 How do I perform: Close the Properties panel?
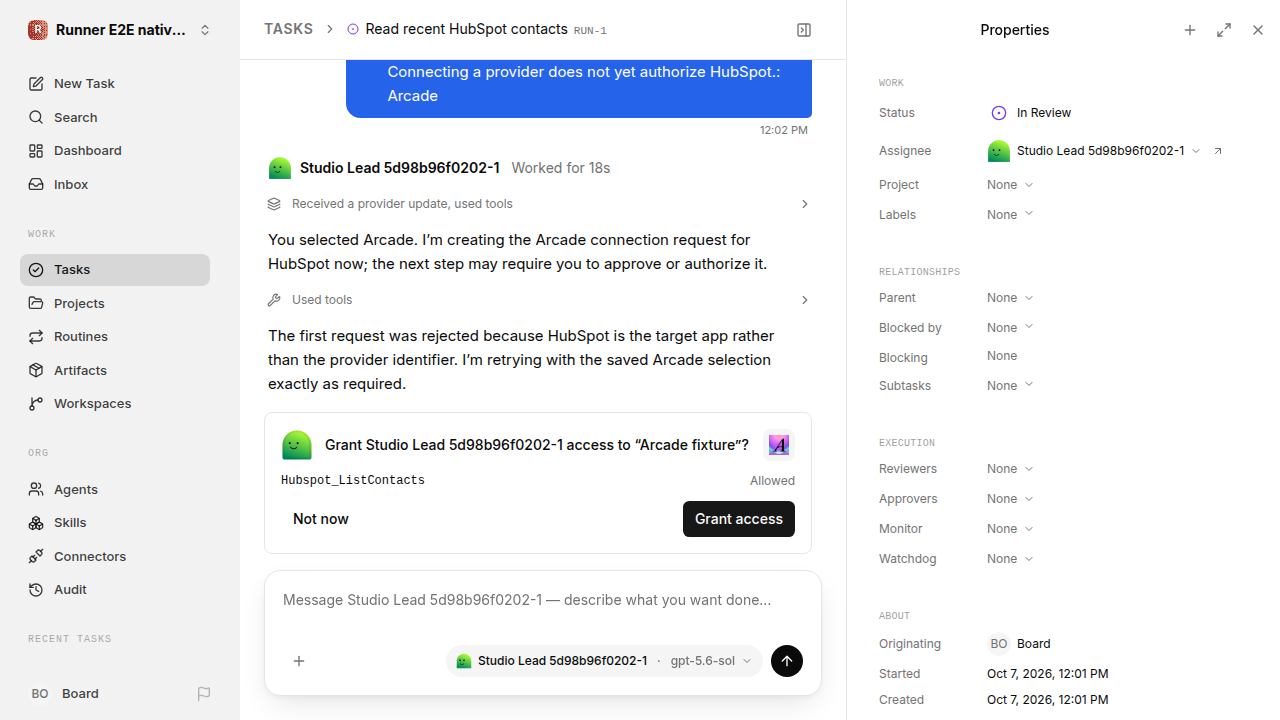coord(1258,30)
